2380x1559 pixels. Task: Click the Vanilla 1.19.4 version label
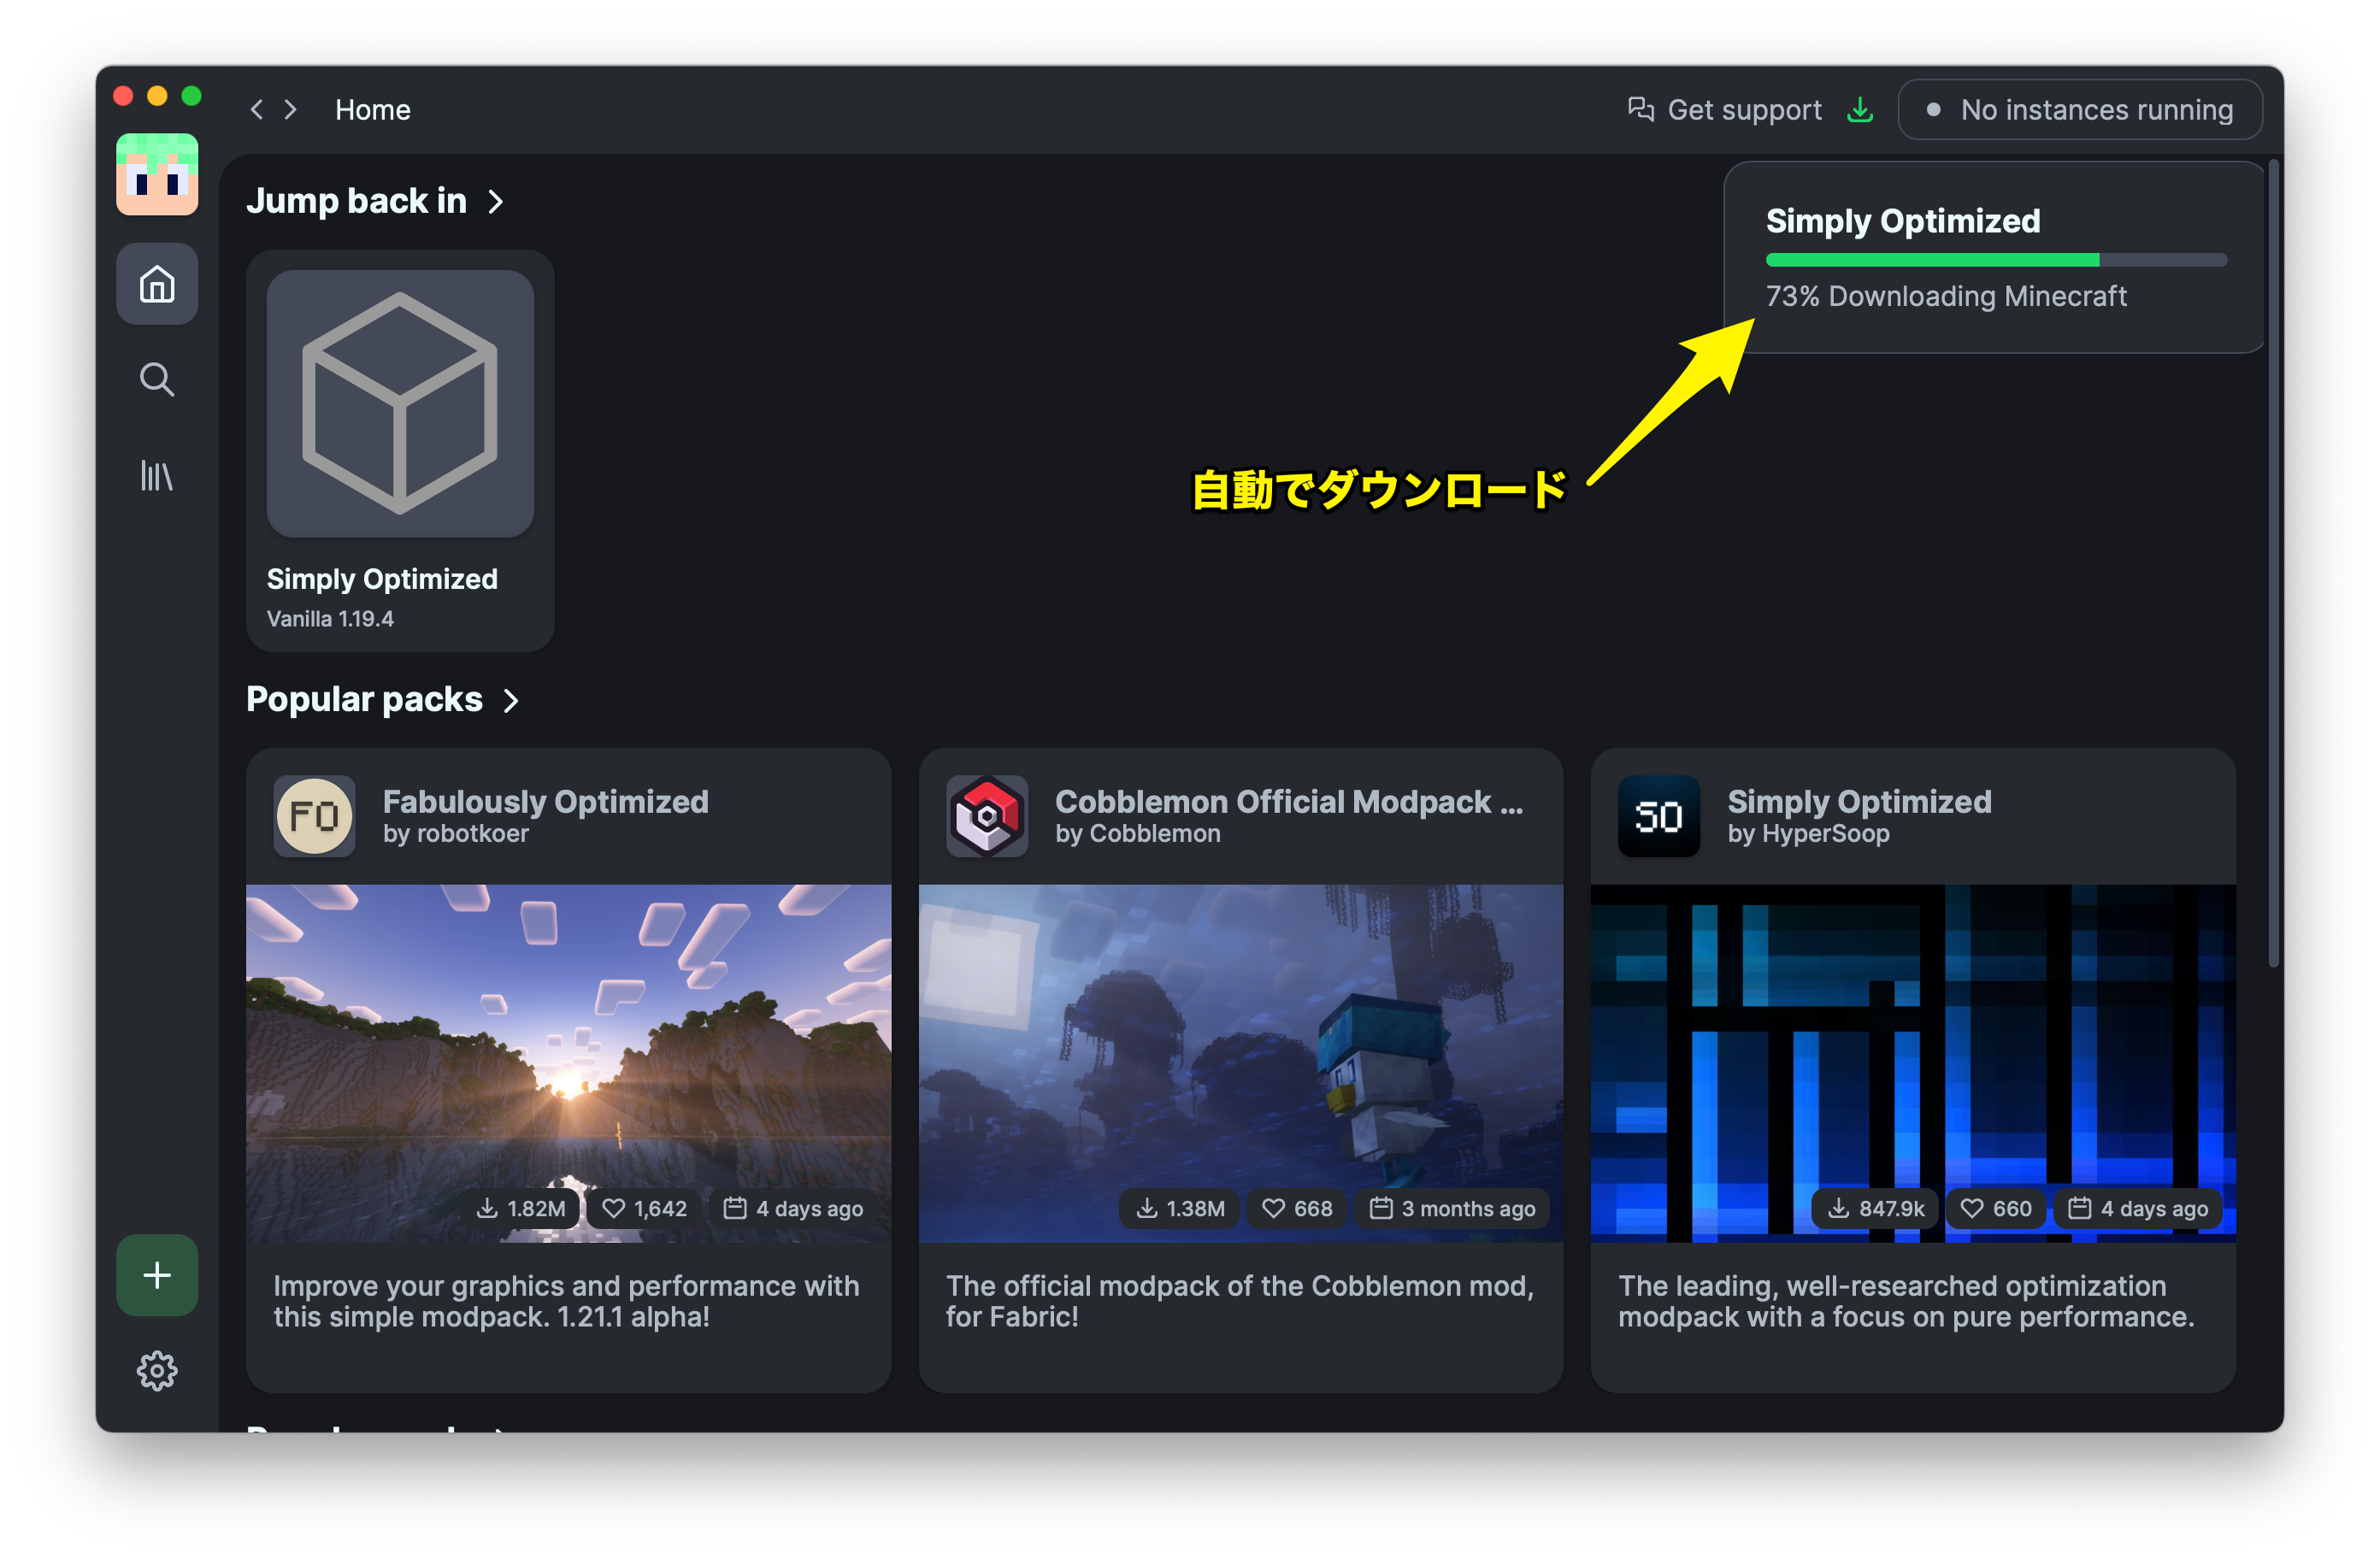[330, 618]
